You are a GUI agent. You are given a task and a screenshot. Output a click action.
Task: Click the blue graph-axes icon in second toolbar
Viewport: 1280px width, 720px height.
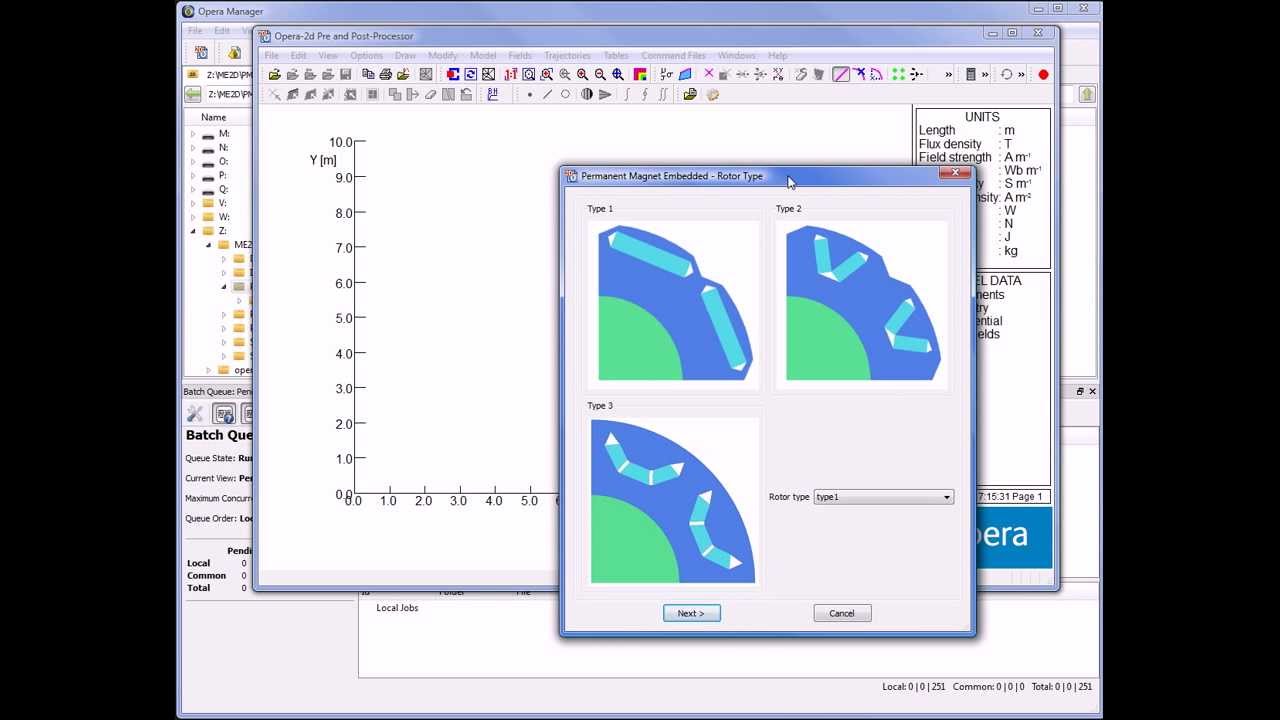click(x=493, y=94)
